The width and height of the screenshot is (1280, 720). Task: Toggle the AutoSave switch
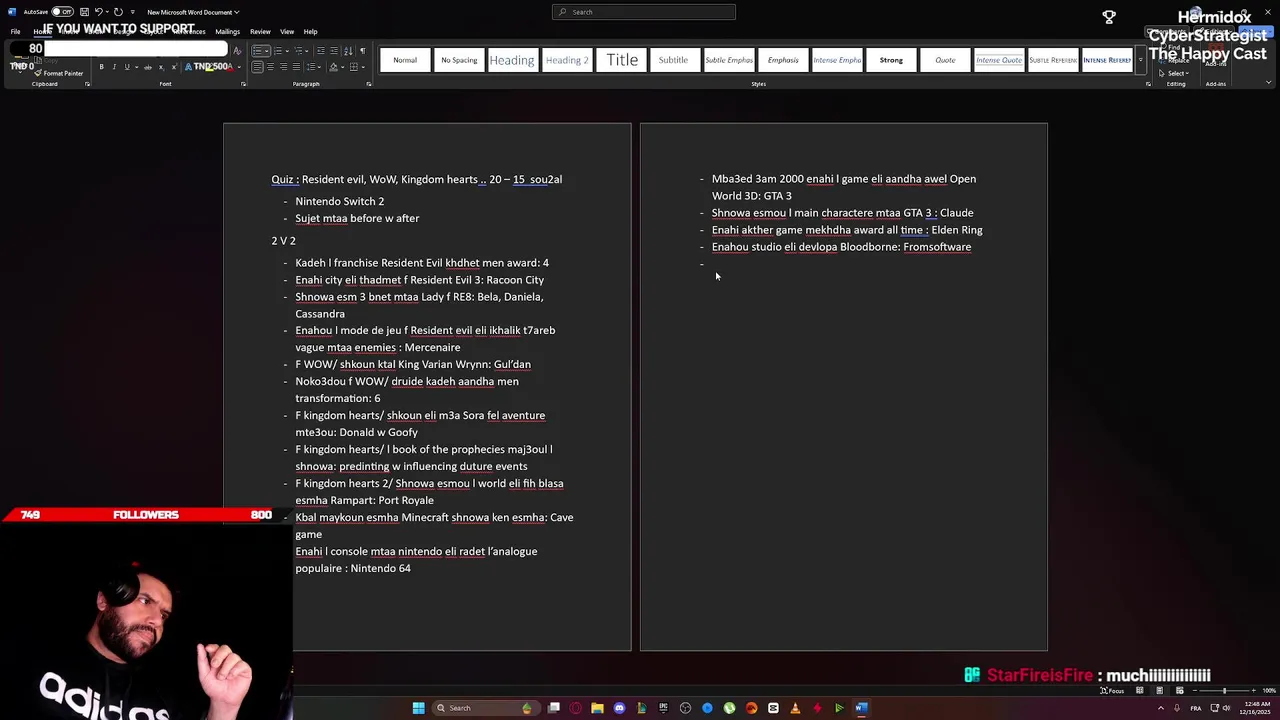[62, 12]
